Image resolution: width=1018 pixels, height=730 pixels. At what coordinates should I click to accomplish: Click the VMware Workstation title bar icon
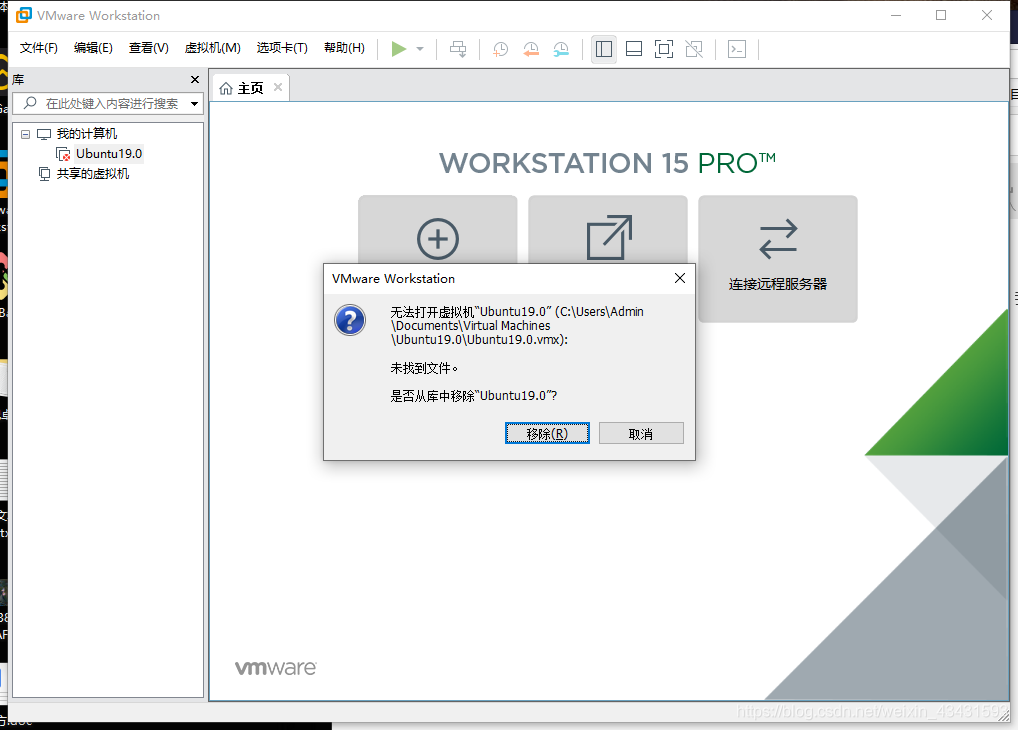pyautogui.click(x=24, y=15)
